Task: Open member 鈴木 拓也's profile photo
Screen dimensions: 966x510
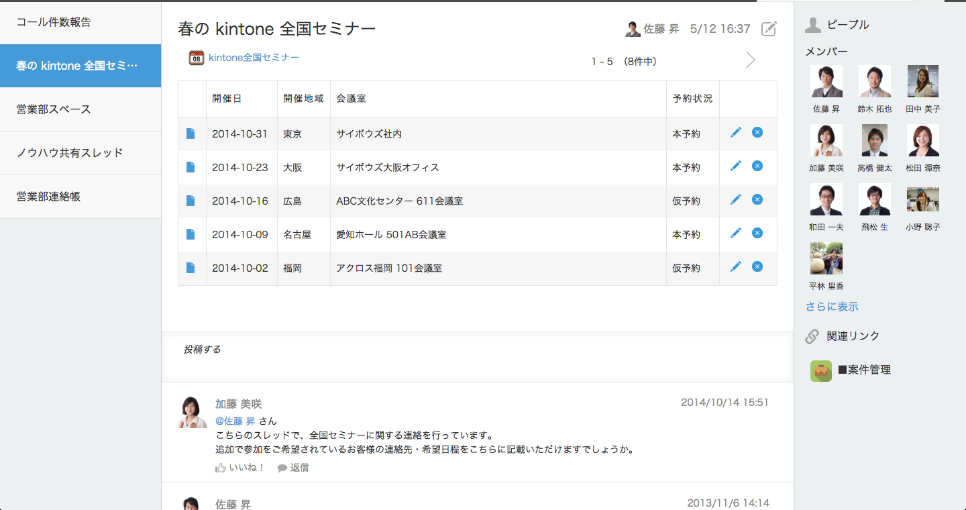Action: pos(875,81)
